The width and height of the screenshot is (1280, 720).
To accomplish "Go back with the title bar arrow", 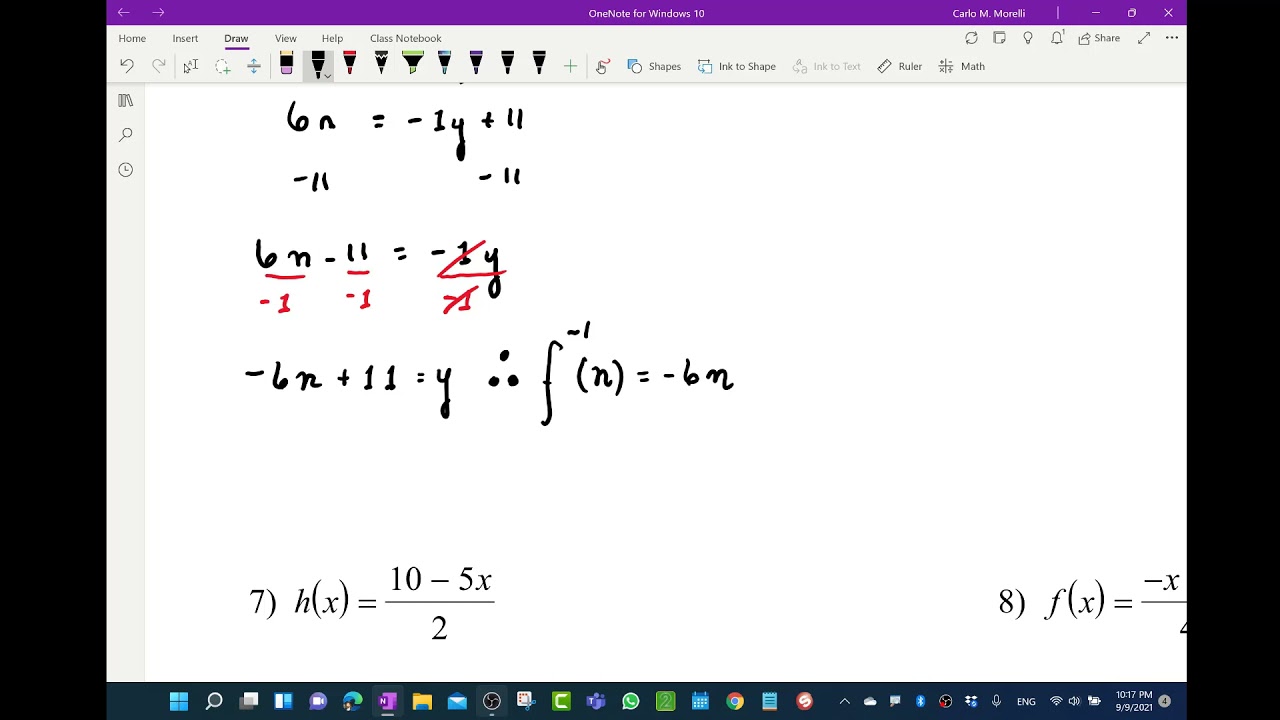I will click(x=123, y=13).
